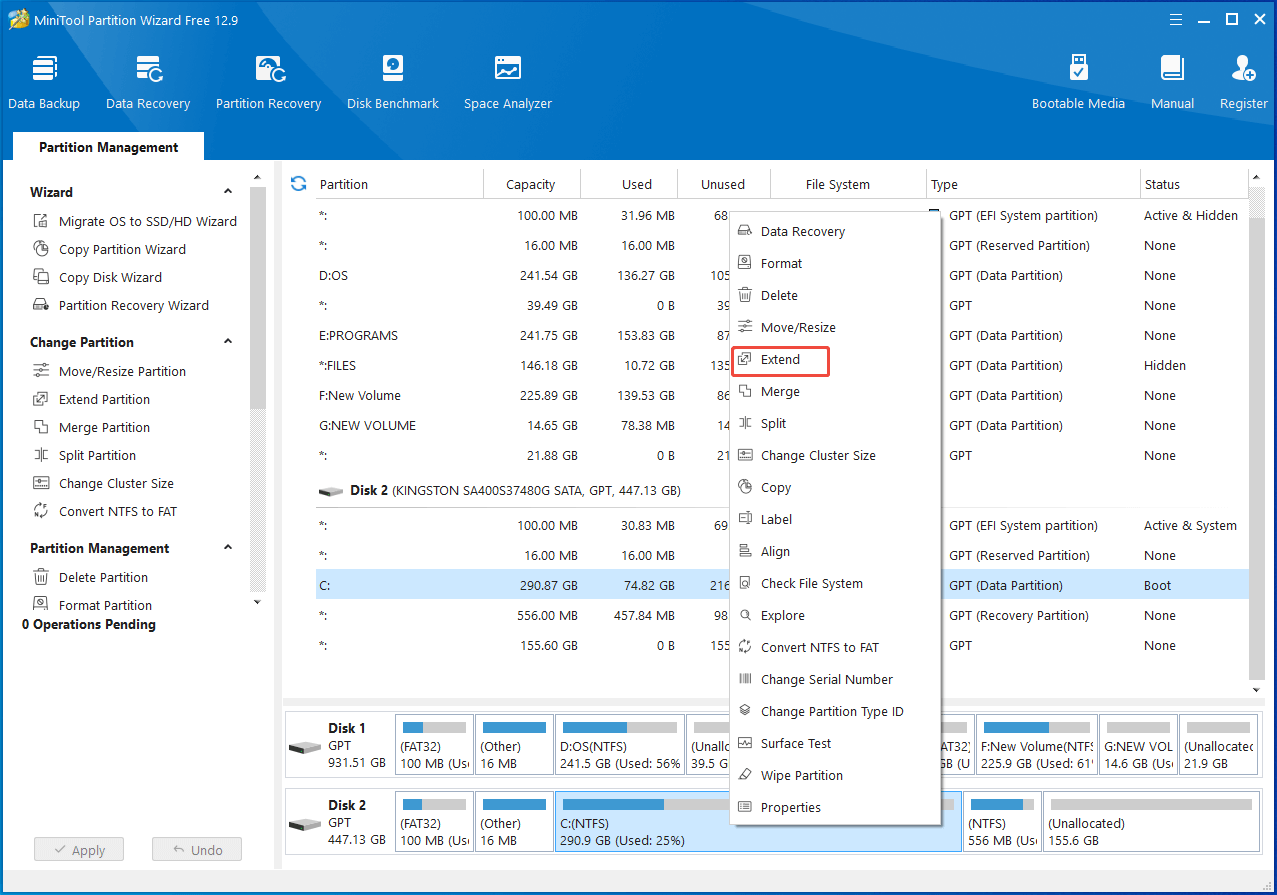This screenshot has height=895, width=1277.
Task: Switch to the Partition Management tab
Action: pyautogui.click(x=108, y=147)
